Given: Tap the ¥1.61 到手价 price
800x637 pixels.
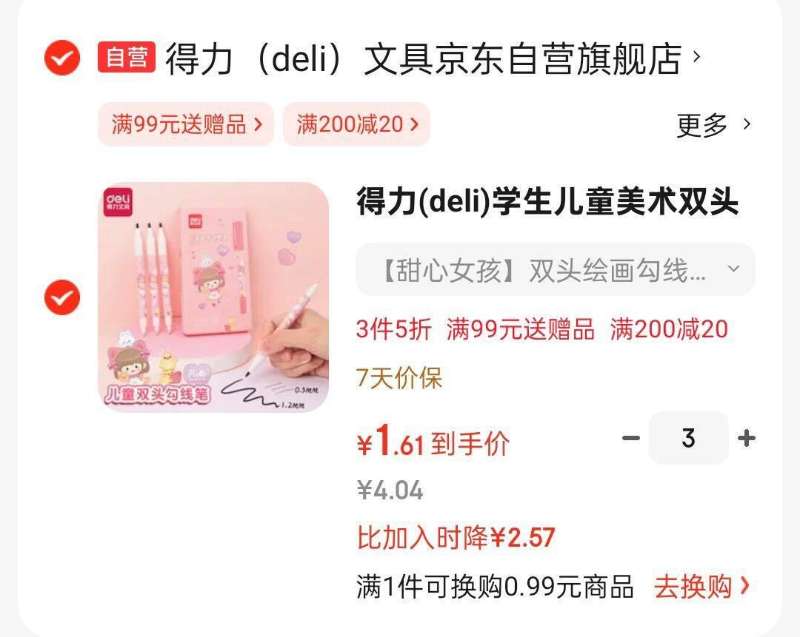Looking at the screenshot, I should 433,442.
